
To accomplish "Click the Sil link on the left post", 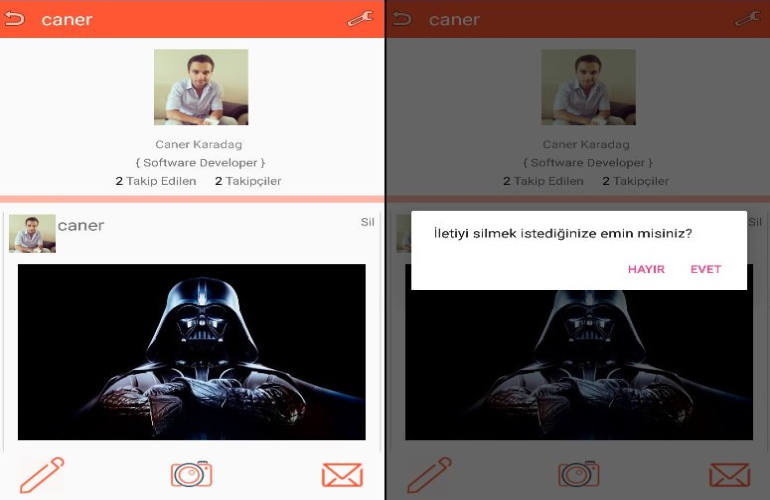I will pos(367,222).
